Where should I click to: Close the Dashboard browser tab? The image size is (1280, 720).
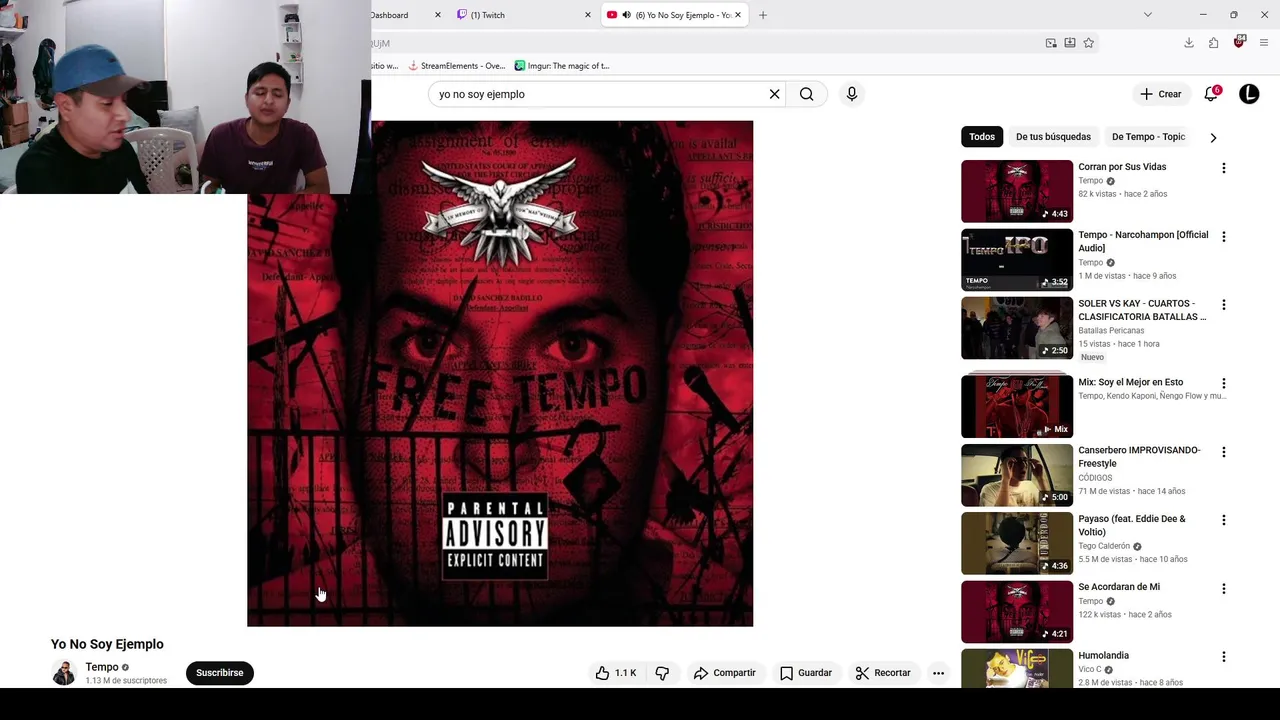437,15
